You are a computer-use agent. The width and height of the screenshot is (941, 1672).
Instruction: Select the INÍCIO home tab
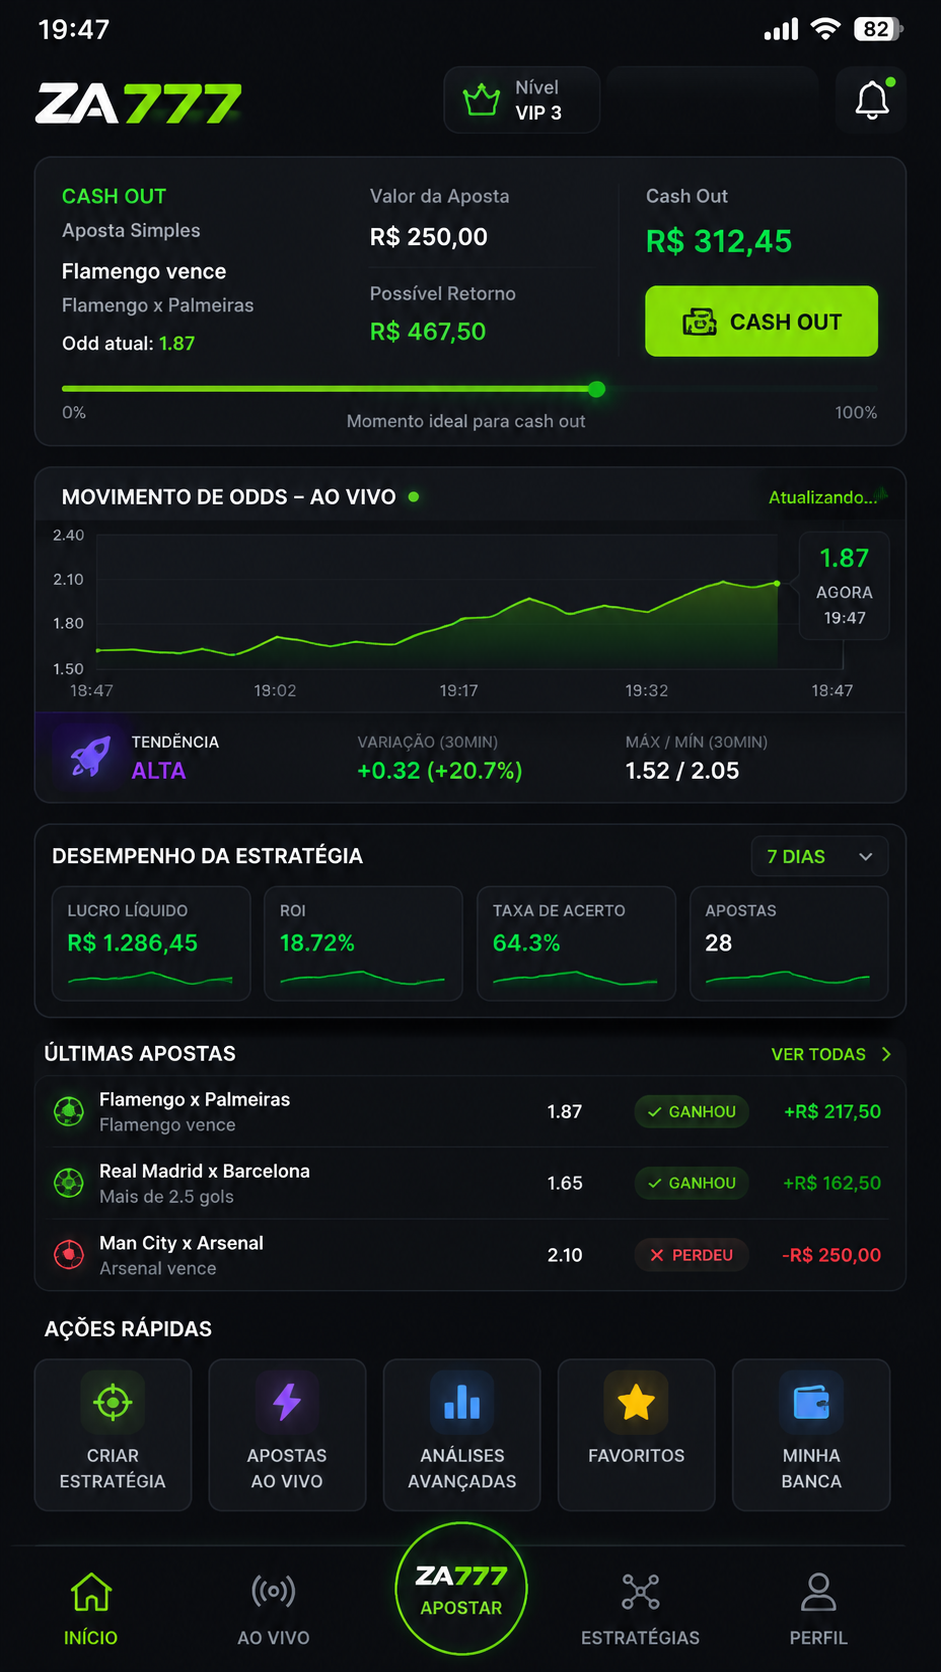(x=91, y=1608)
